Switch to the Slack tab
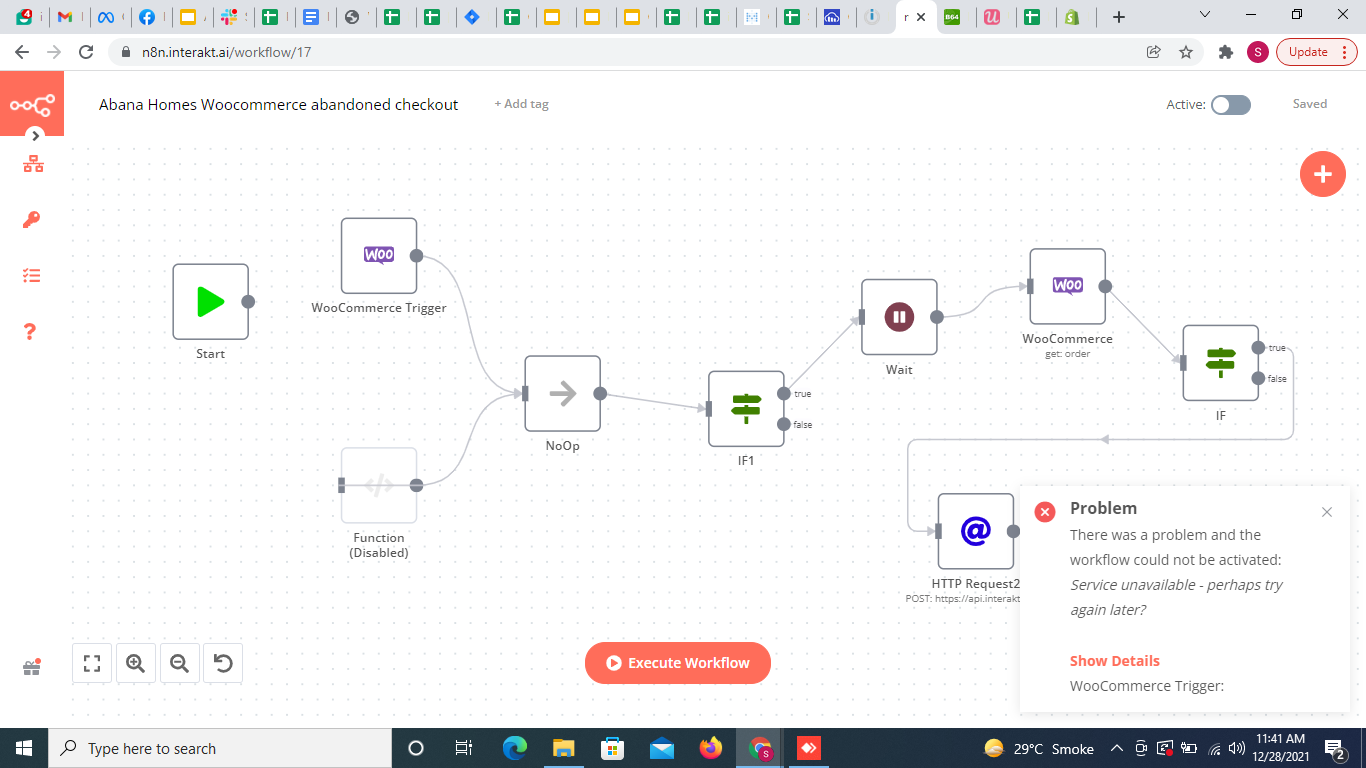 click(229, 17)
